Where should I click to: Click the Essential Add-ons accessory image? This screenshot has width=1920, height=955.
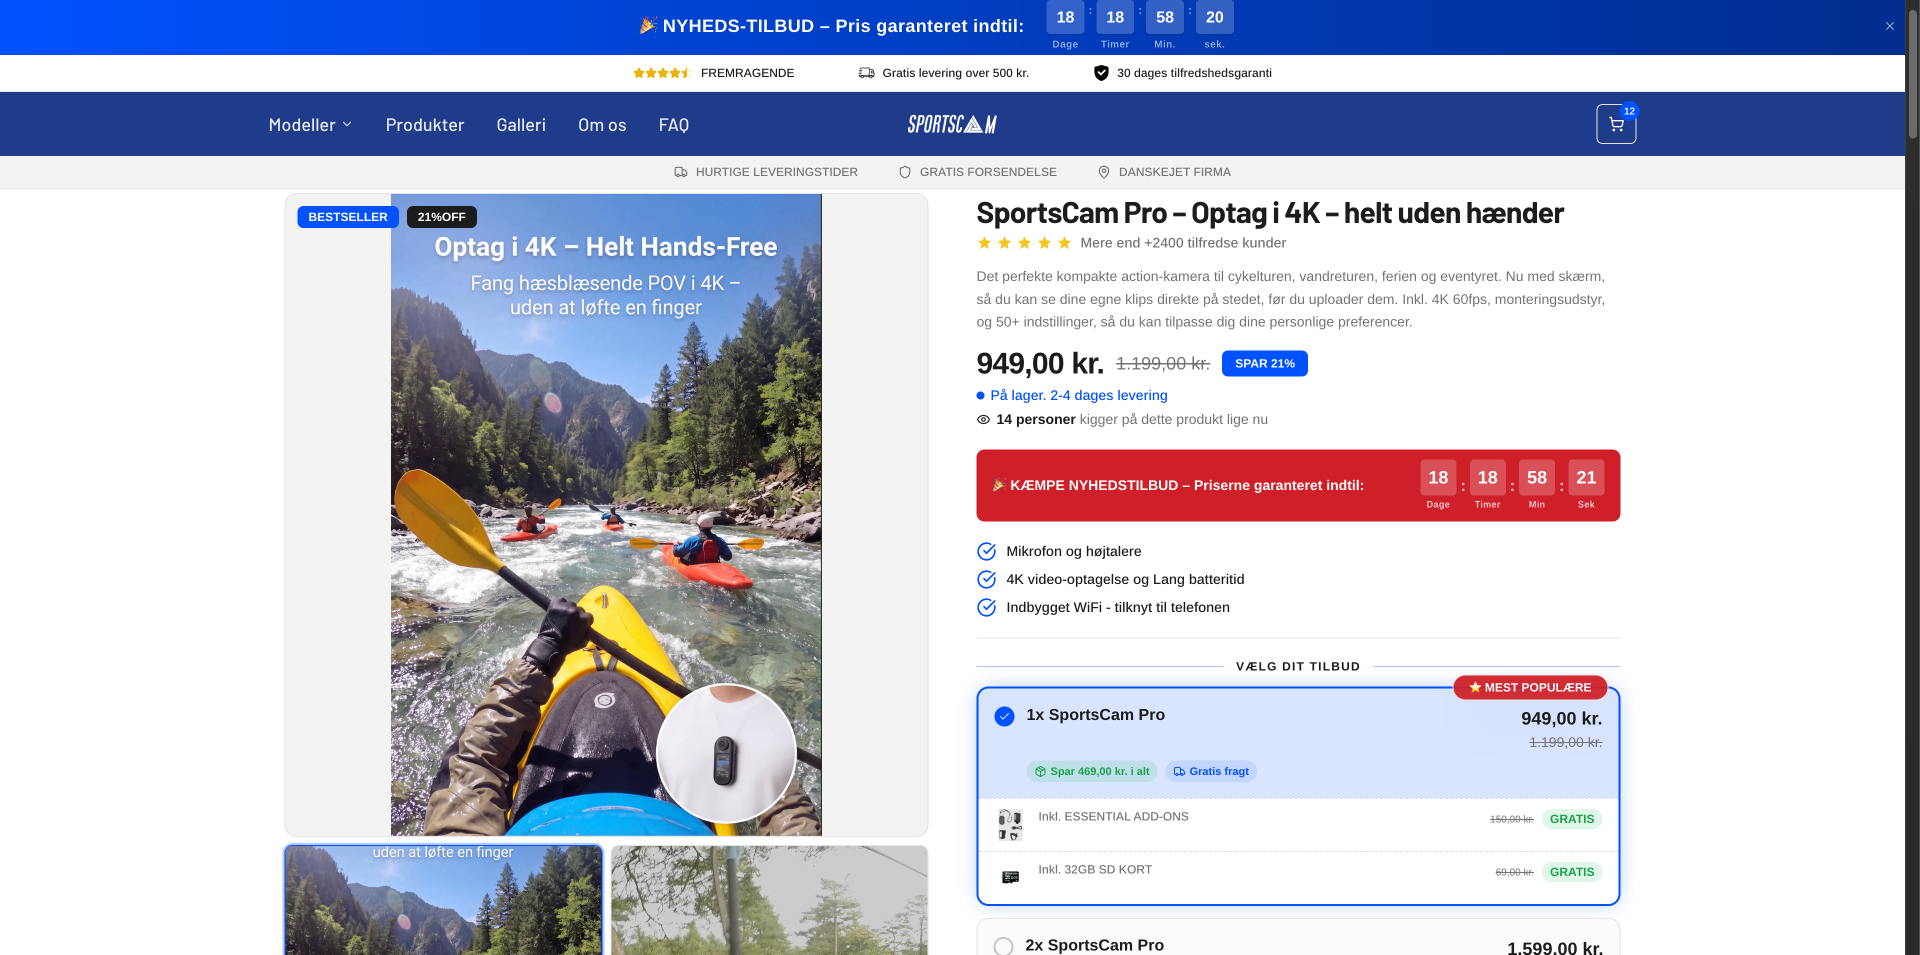point(1010,825)
